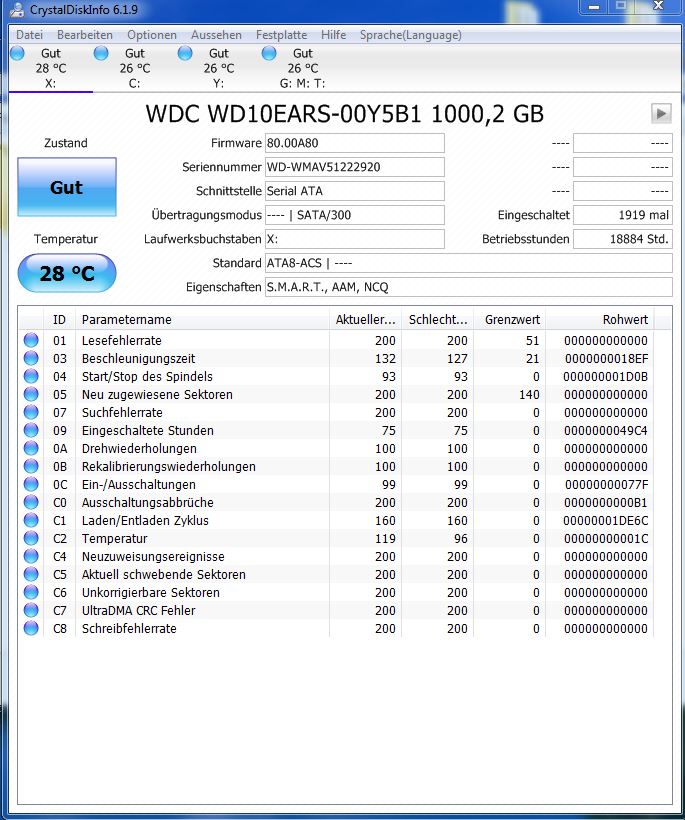Open the Sprache(Language) menu

(x=410, y=35)
